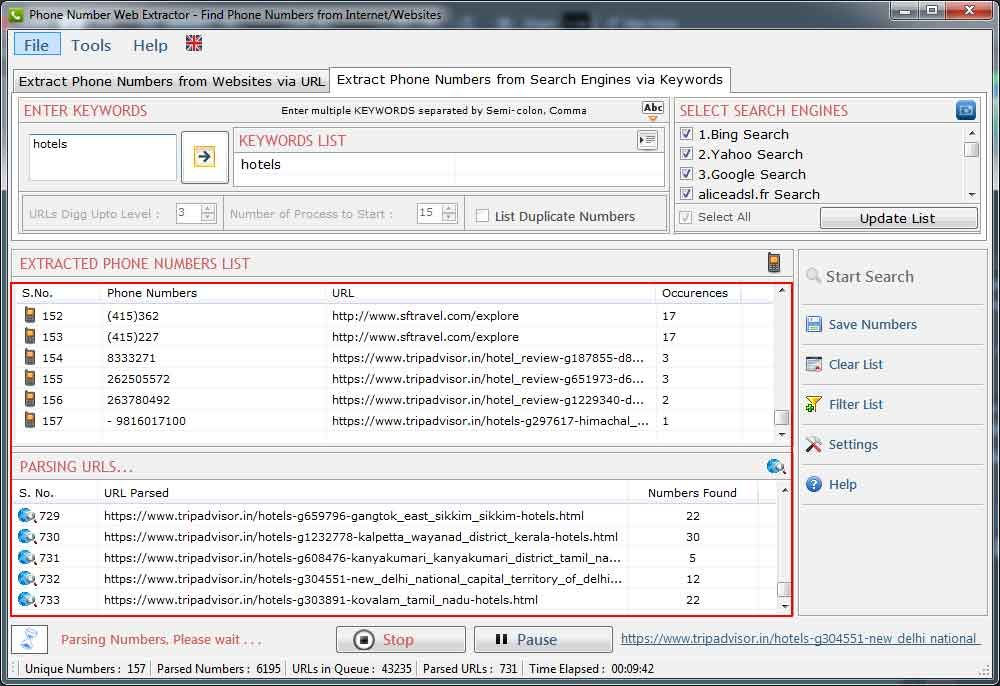Click the app phone icon in title bar
This screenshot has width=1000, height=686.
tap(15, 14)
